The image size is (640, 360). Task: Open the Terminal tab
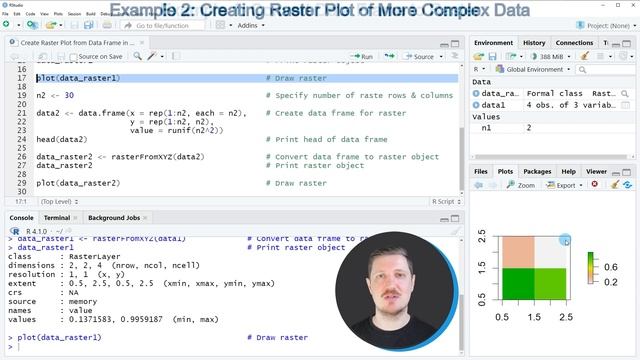(x=57, y=218)
